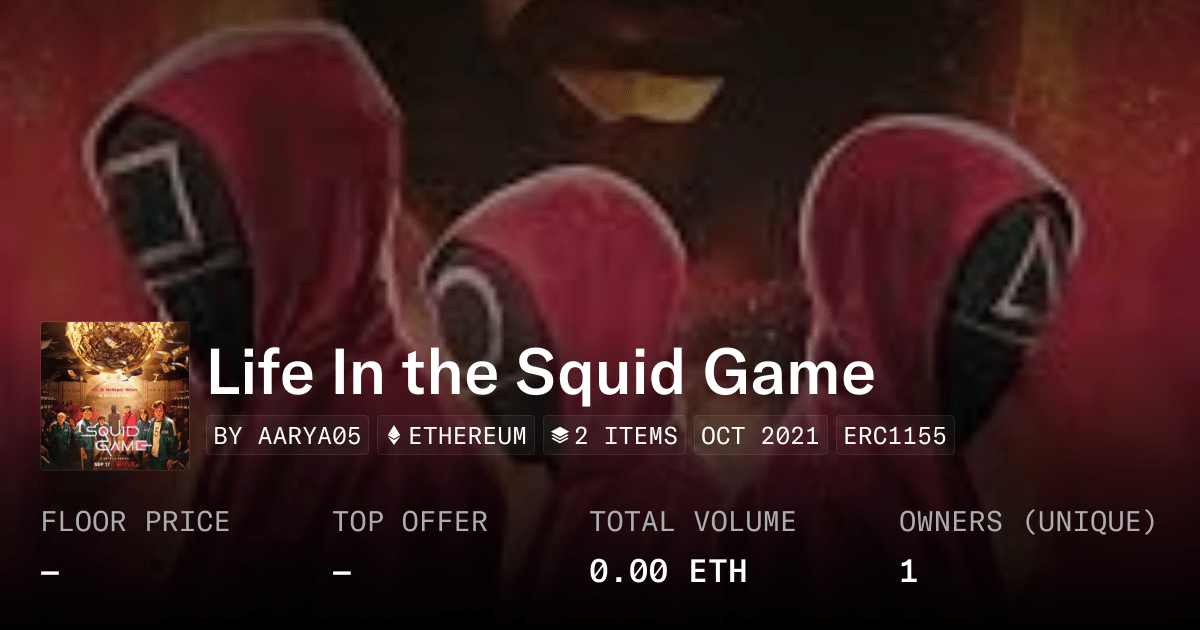Click the TOP OFFER label

[x=410, y=522]
